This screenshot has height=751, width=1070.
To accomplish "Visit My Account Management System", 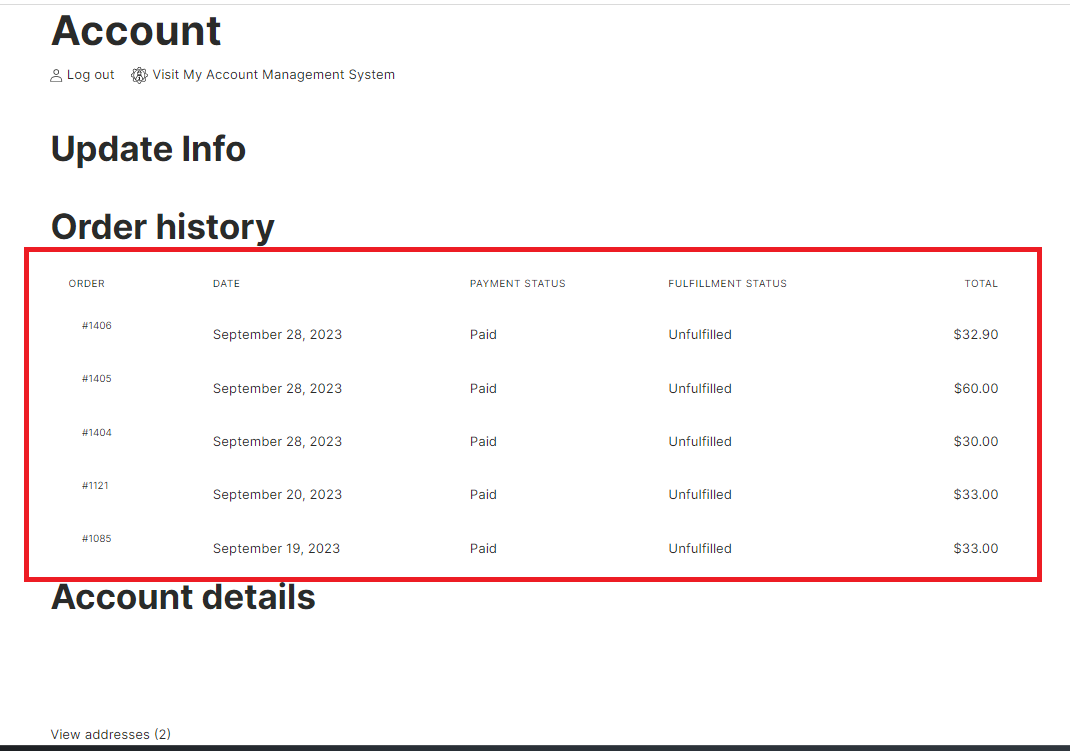I will point(273,74).
